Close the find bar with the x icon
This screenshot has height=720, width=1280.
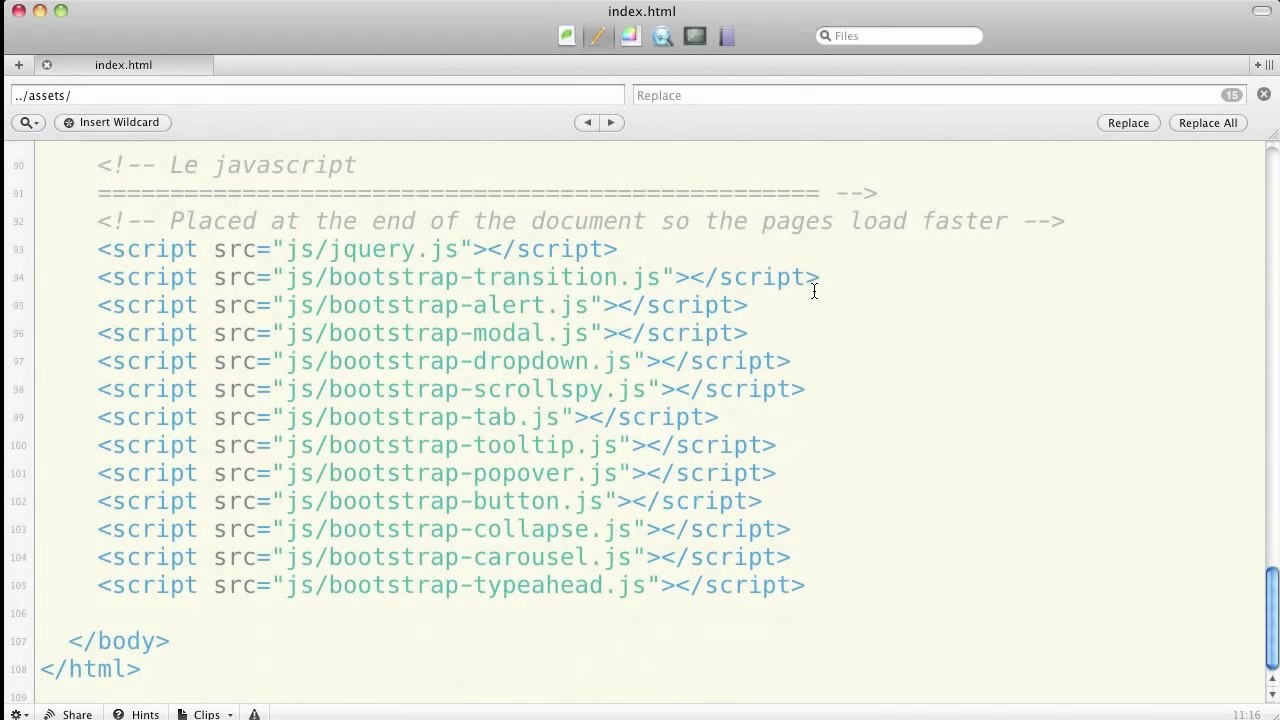point(1264,94)
